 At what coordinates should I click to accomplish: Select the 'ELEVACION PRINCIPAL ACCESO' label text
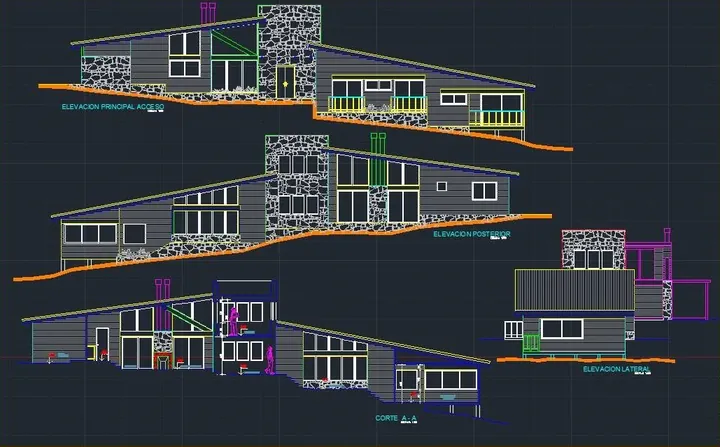(x=112, y=107)
